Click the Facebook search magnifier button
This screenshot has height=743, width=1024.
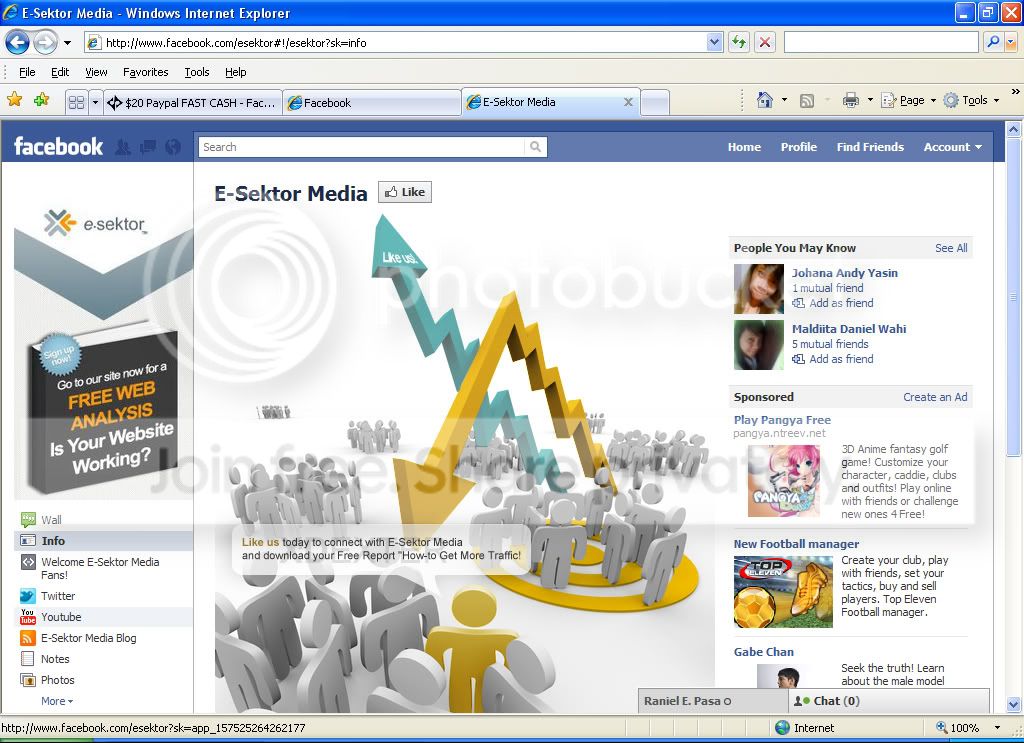(x=536, y=147)
